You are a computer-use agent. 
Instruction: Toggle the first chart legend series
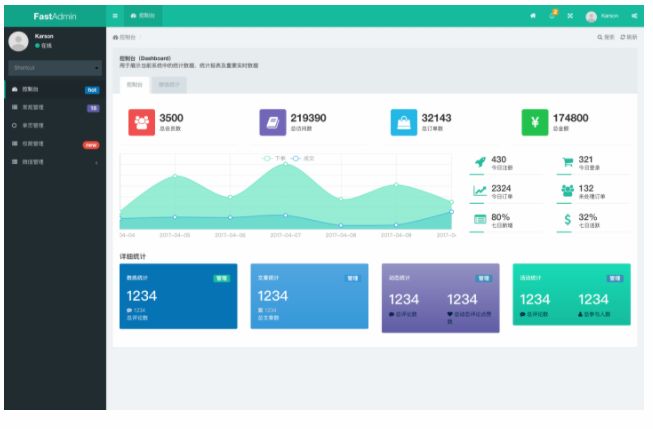coord(274,158)
